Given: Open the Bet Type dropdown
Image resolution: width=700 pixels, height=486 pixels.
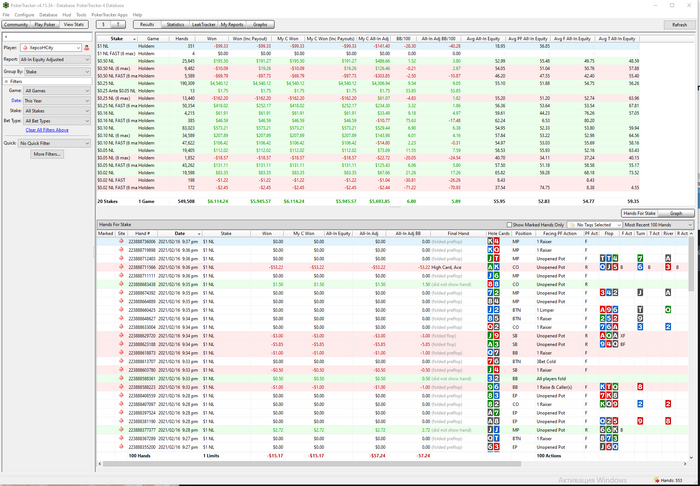Looking at the screenshot, I should [57, 121].
